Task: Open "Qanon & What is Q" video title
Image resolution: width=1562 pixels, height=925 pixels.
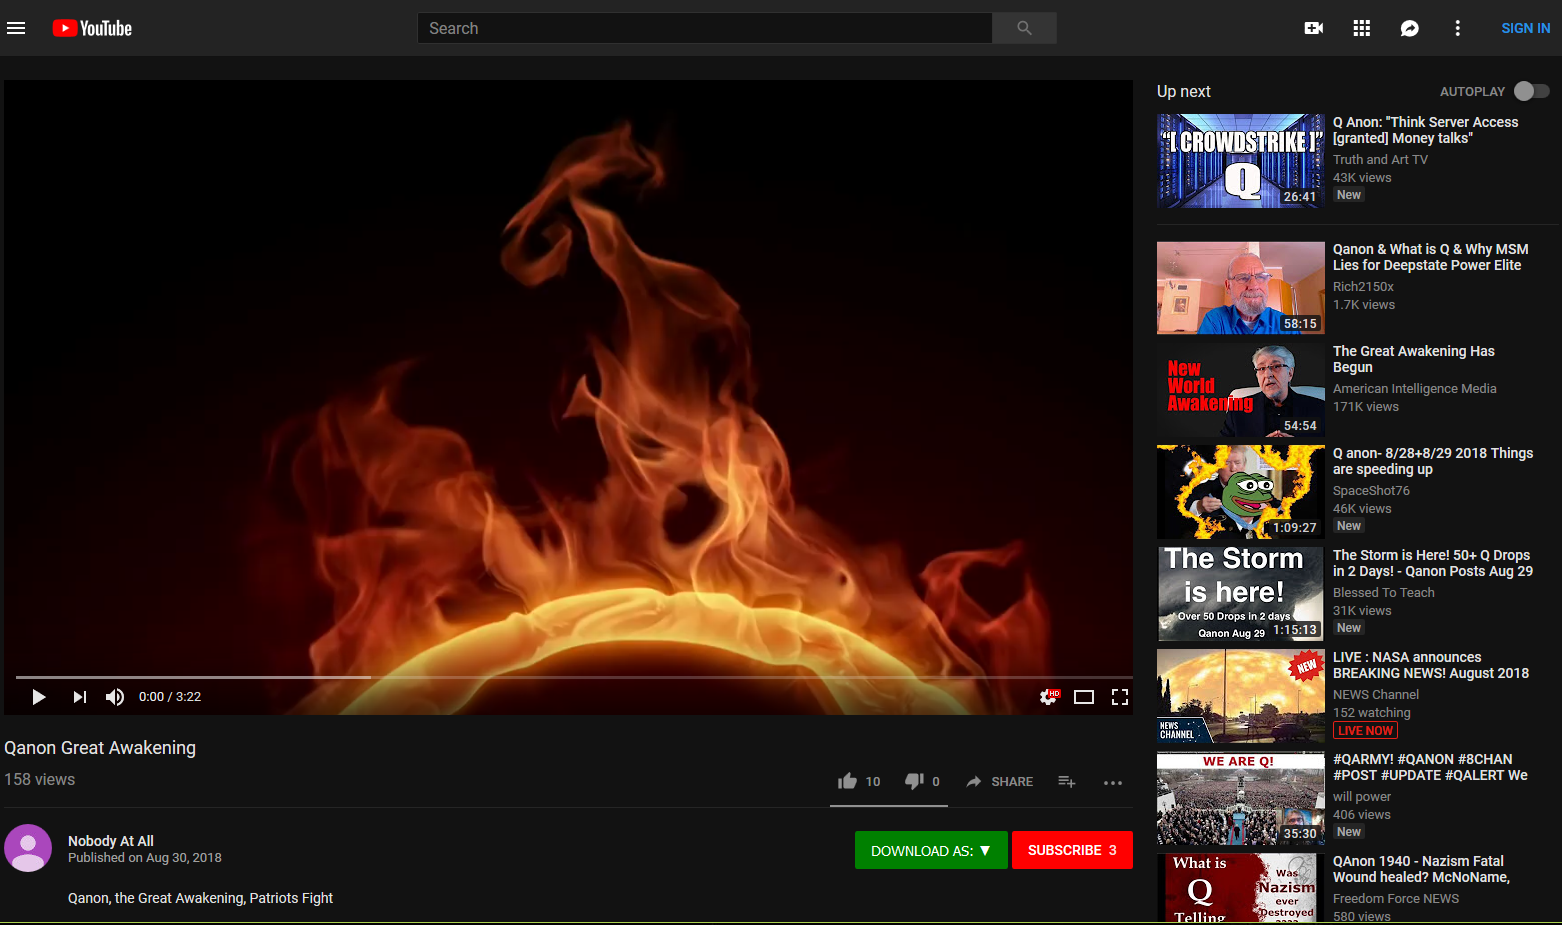Action: click(x=1430, y=257)
